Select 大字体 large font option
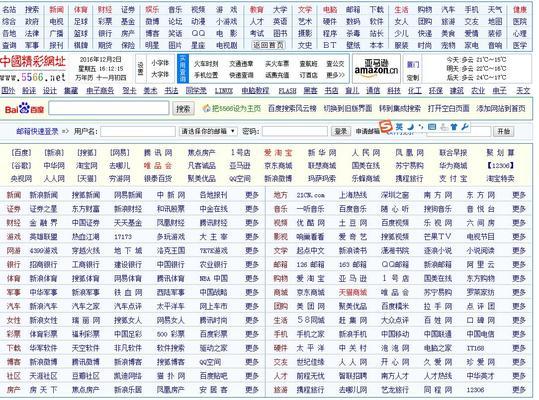The width and height of the screenshot is (539, 400). point(160,74)
